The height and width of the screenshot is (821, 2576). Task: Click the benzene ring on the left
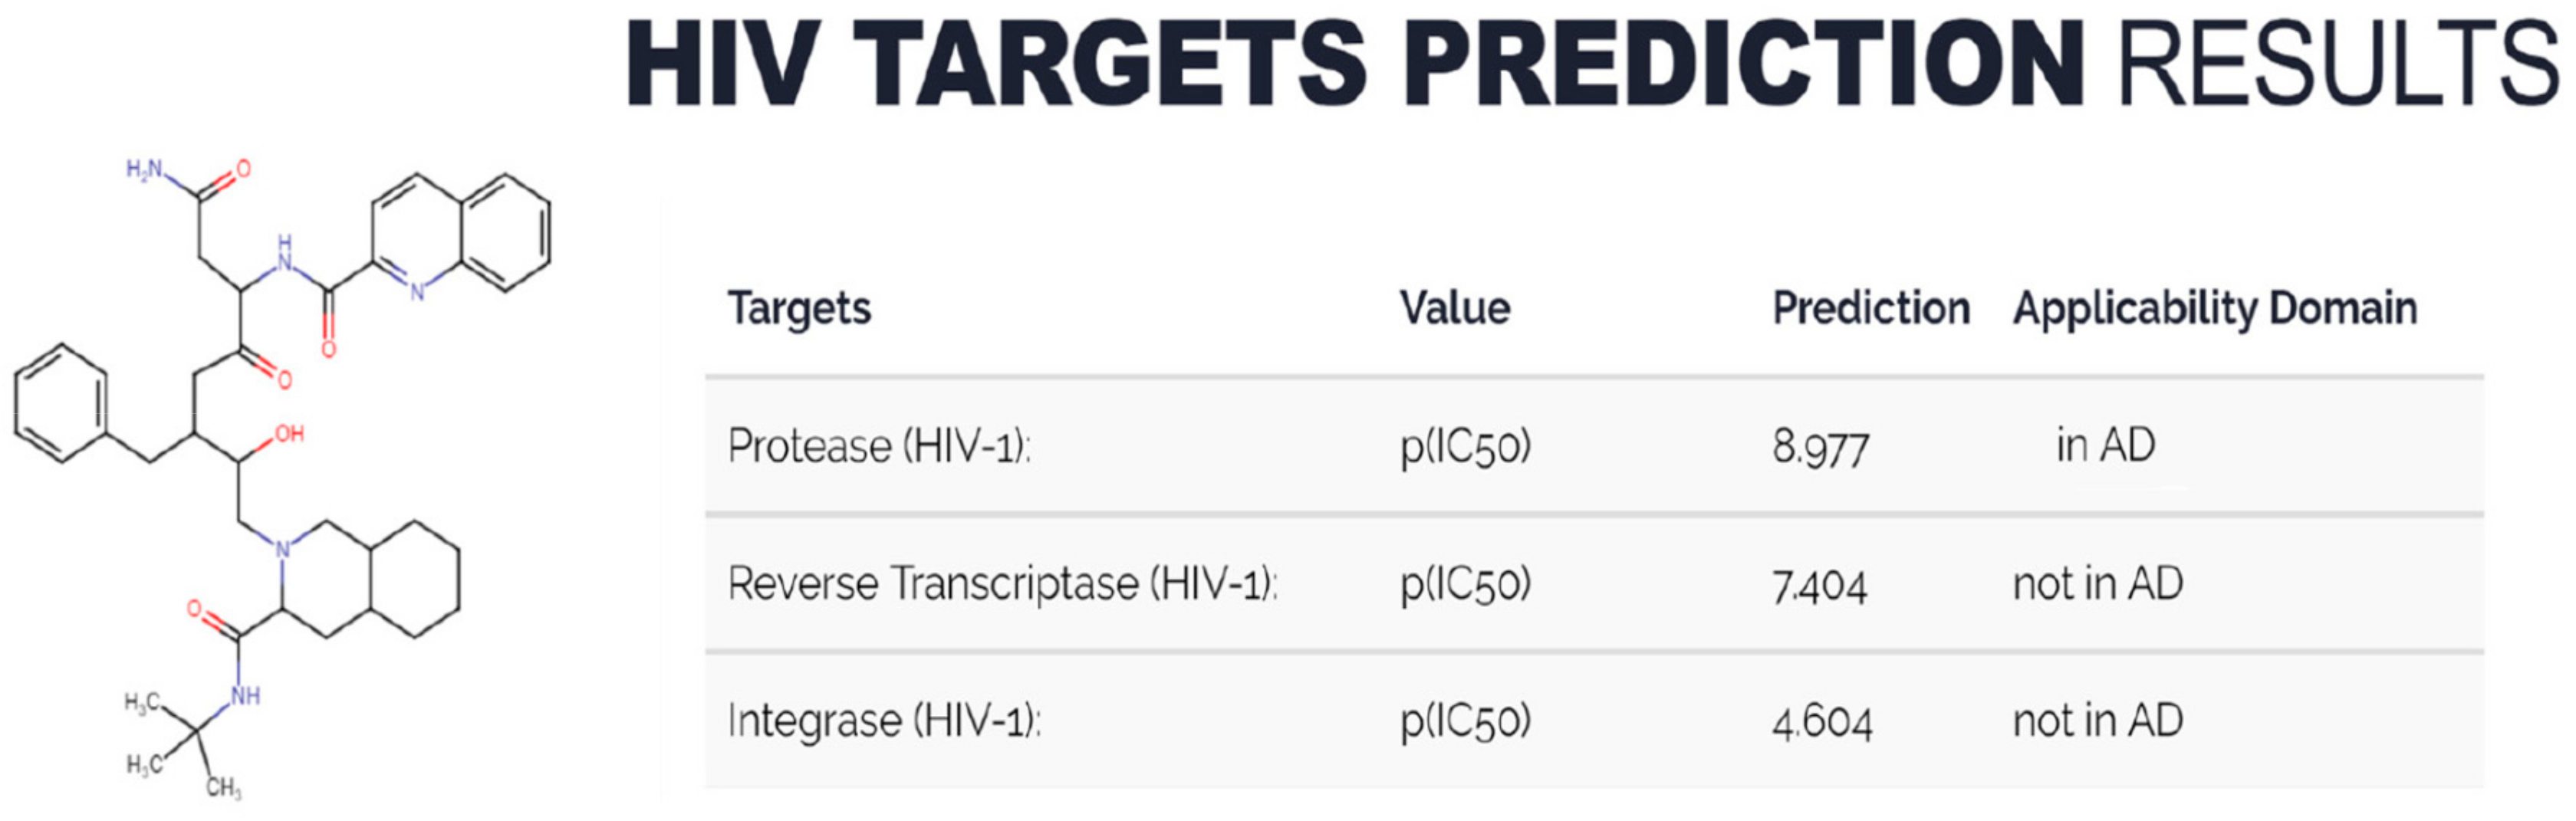tap(61, 403)
